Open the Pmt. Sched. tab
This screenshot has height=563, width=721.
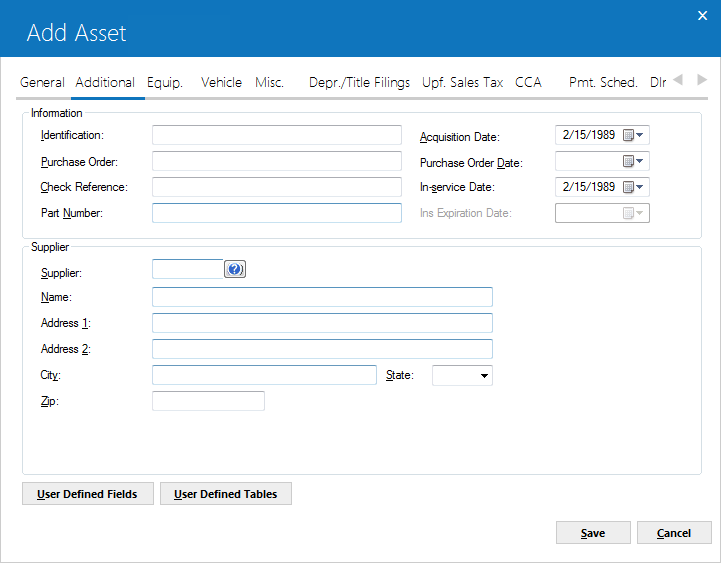tap(603, 82)
